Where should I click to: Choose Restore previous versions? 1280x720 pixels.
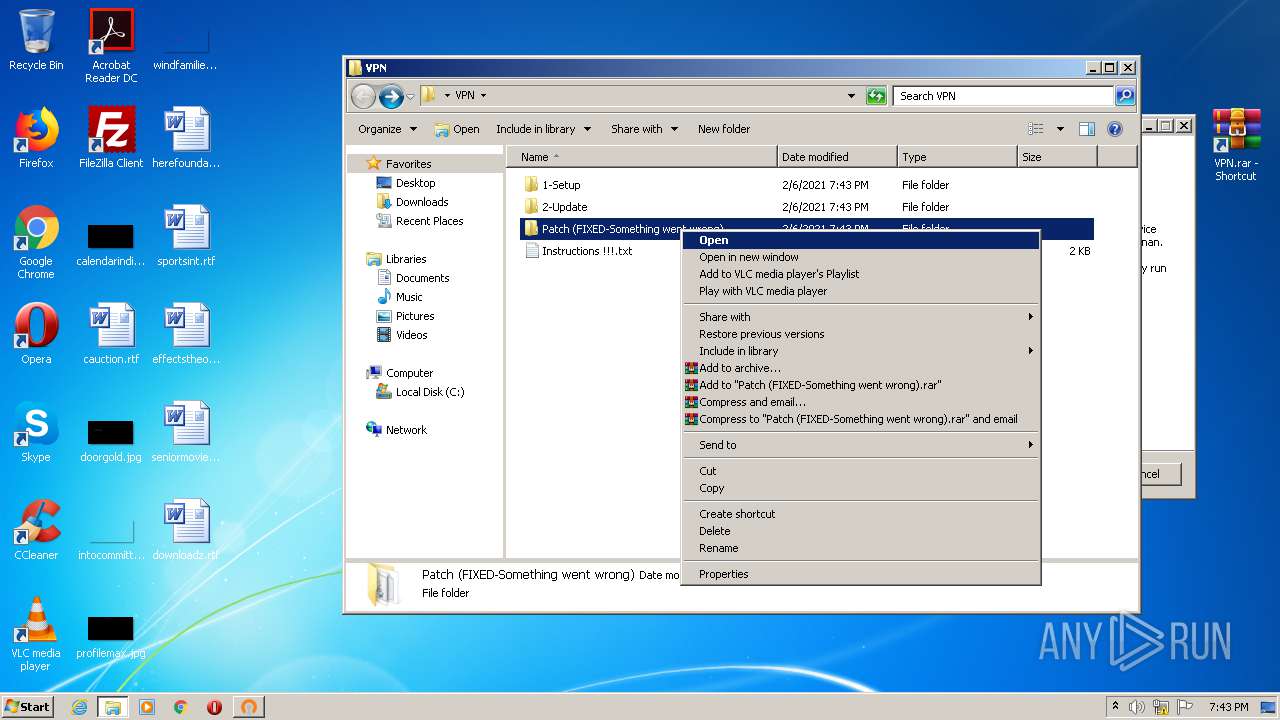[860, 334]
